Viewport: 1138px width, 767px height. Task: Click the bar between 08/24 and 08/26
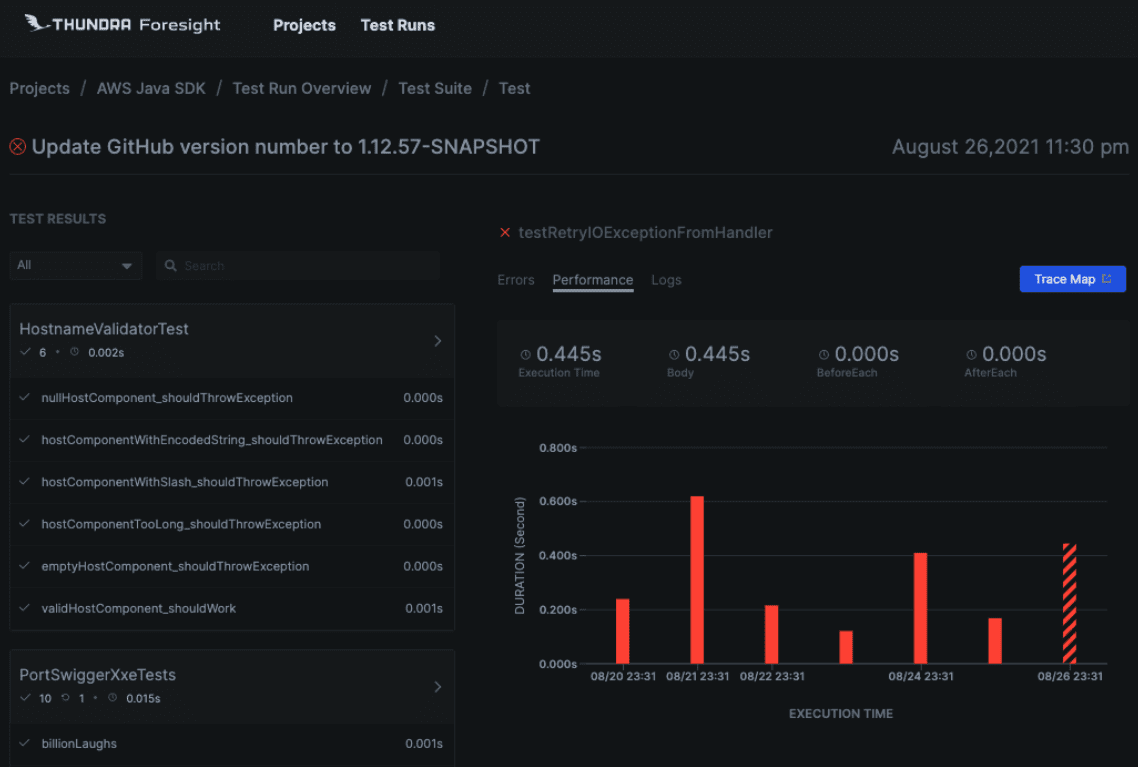click(x=995, y=641)
